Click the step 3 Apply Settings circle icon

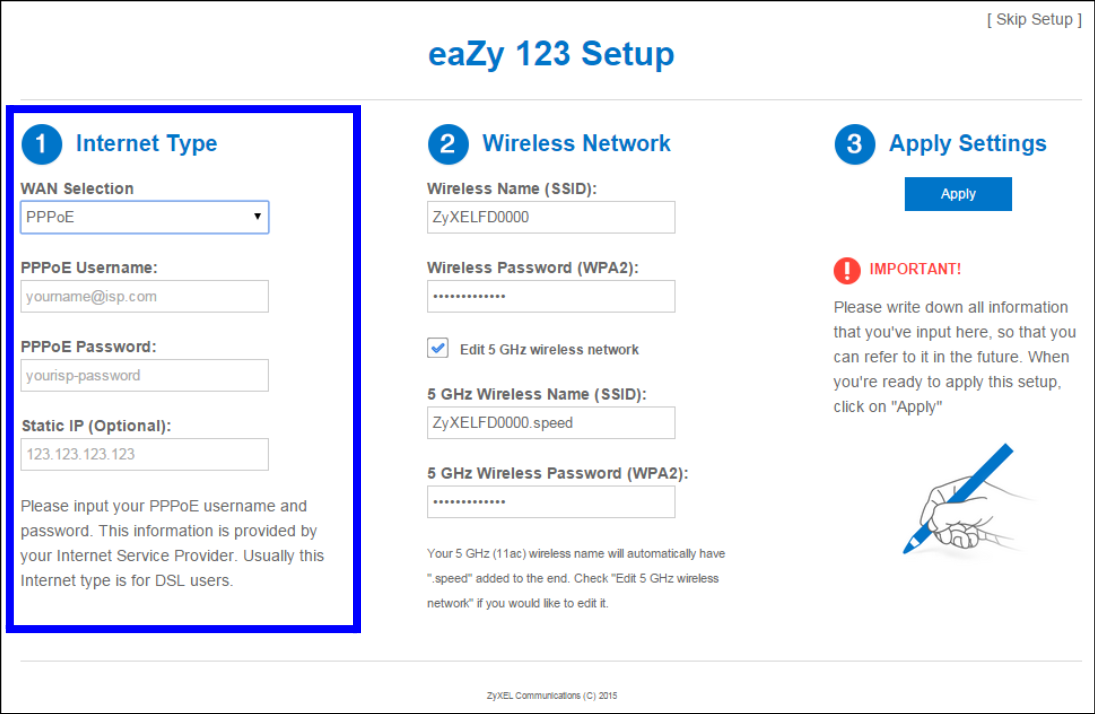click(853, 144)
